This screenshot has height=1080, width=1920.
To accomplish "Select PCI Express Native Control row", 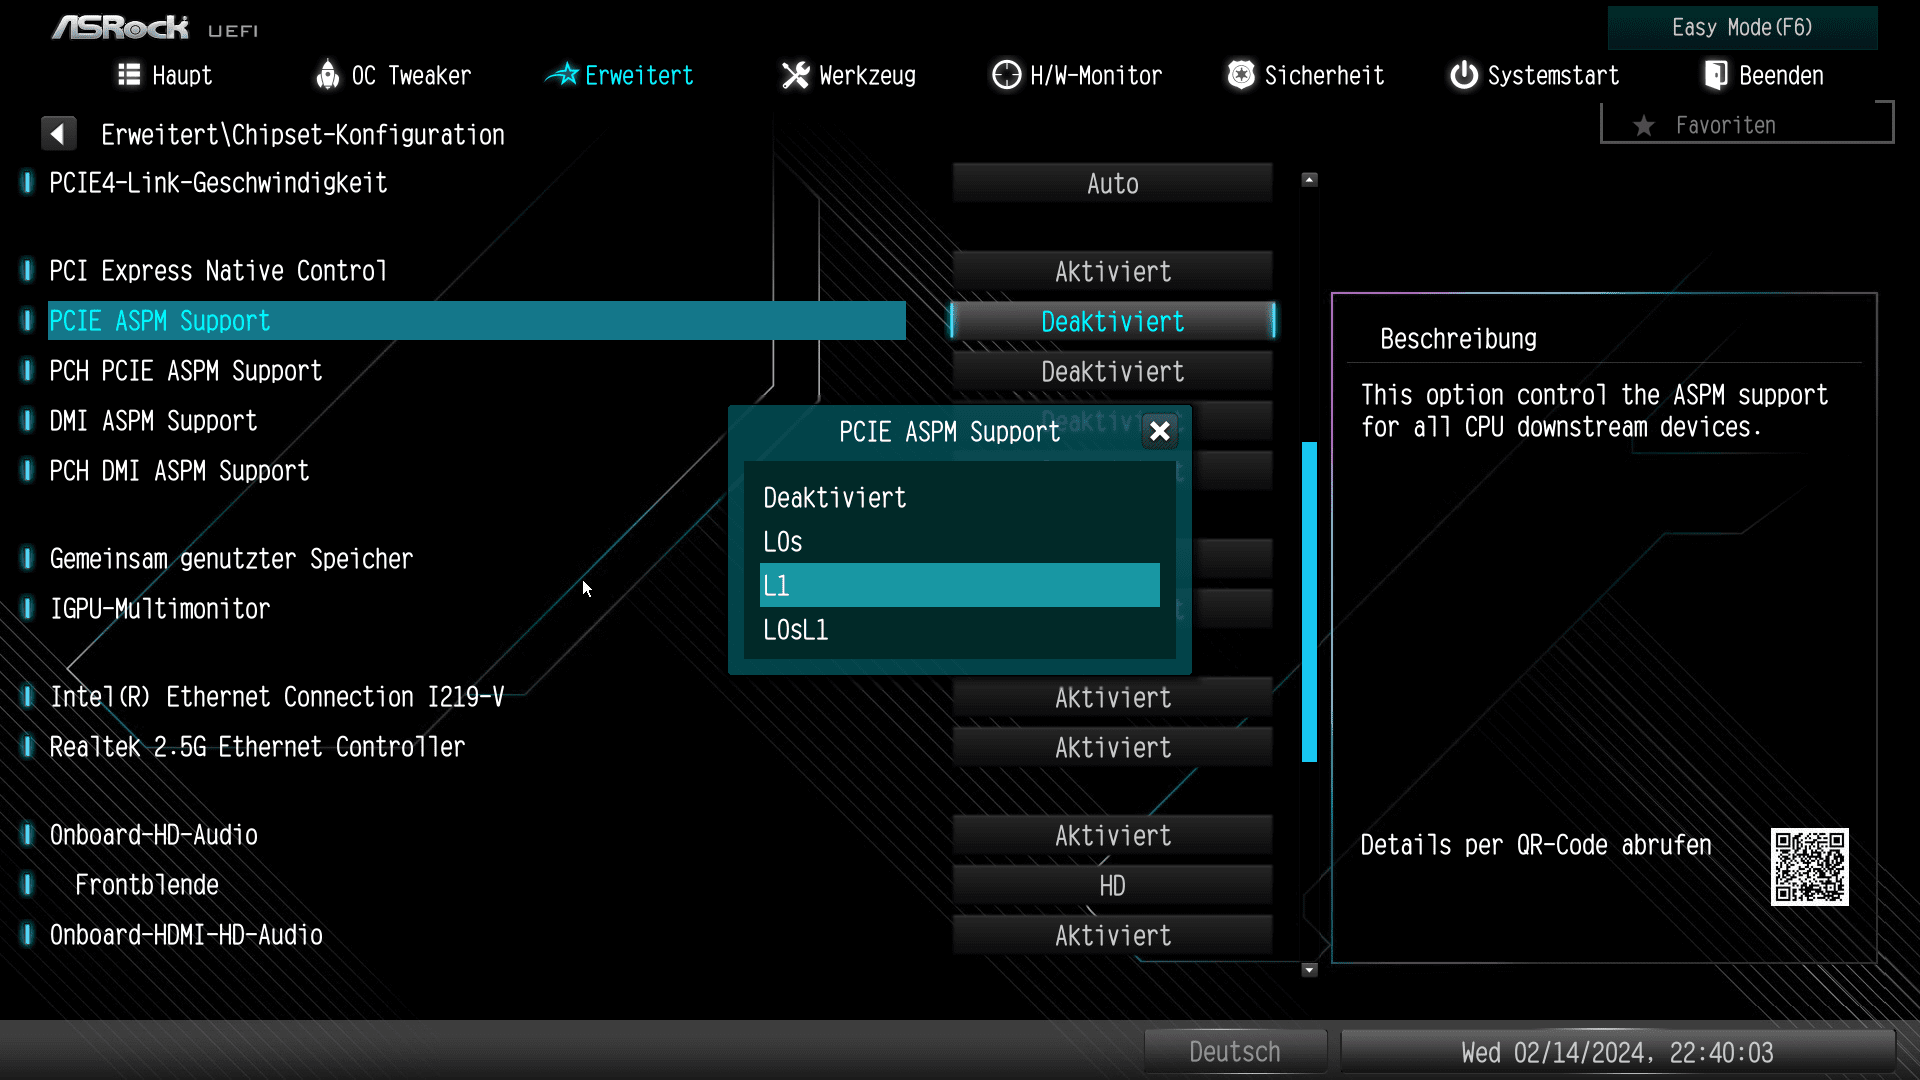I will (x=477, y=271).
